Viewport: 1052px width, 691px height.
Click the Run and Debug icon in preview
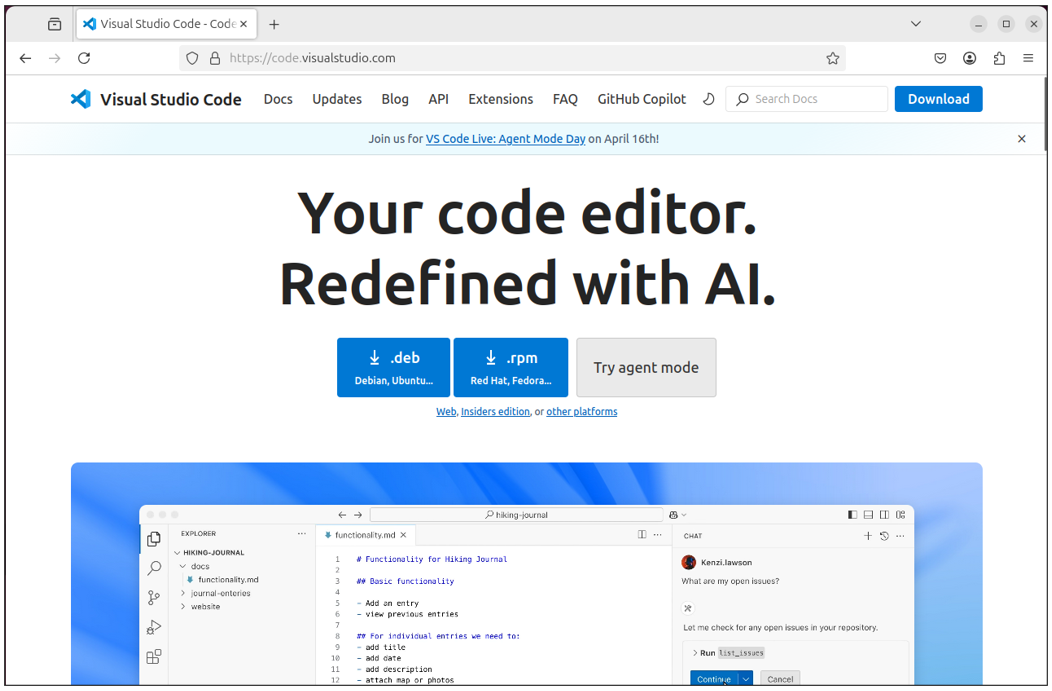154,627
